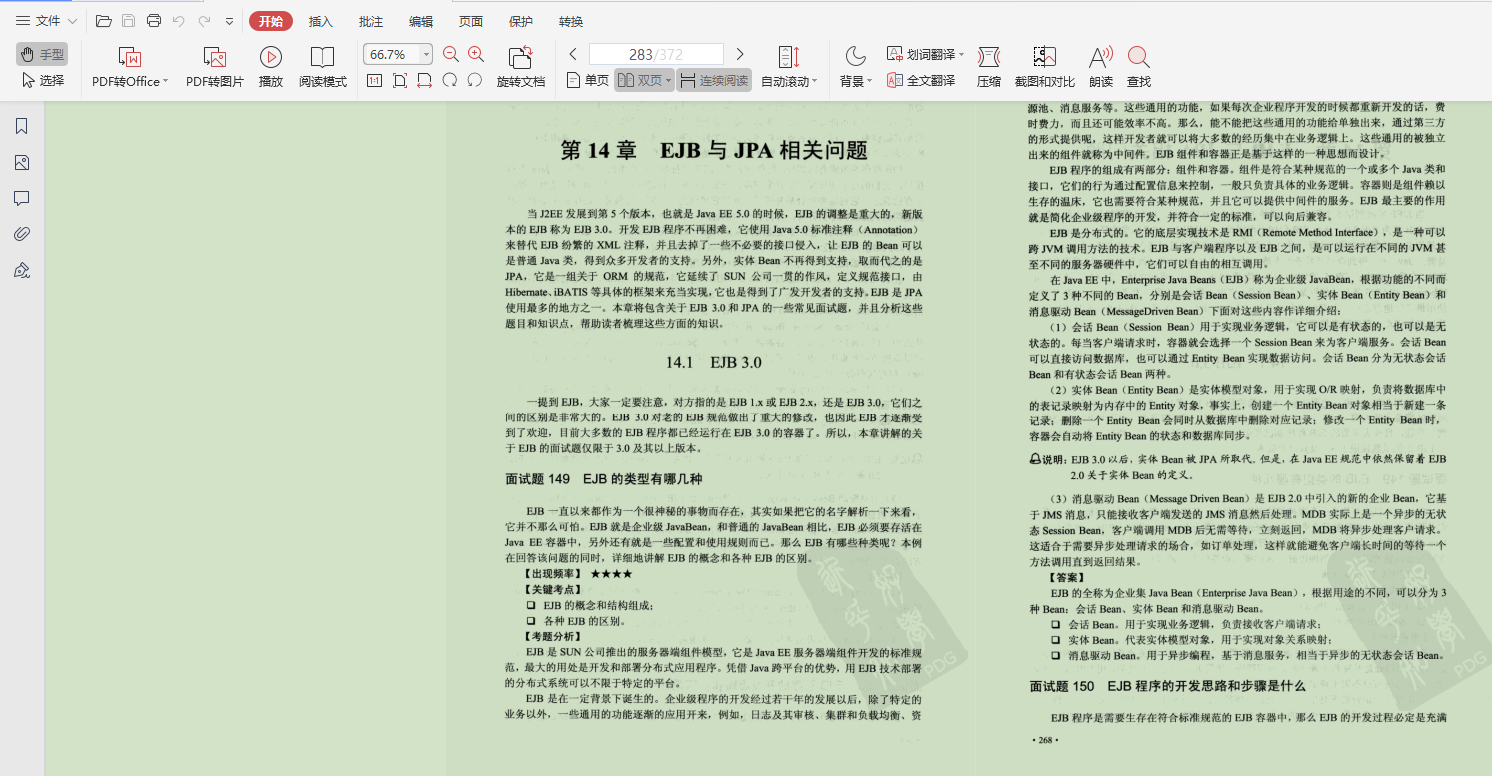Image resolution: width=1492 pixels, height=776 pixels.
Task: Rotate the view counterclockwise
Action: (x=475, y=80)
